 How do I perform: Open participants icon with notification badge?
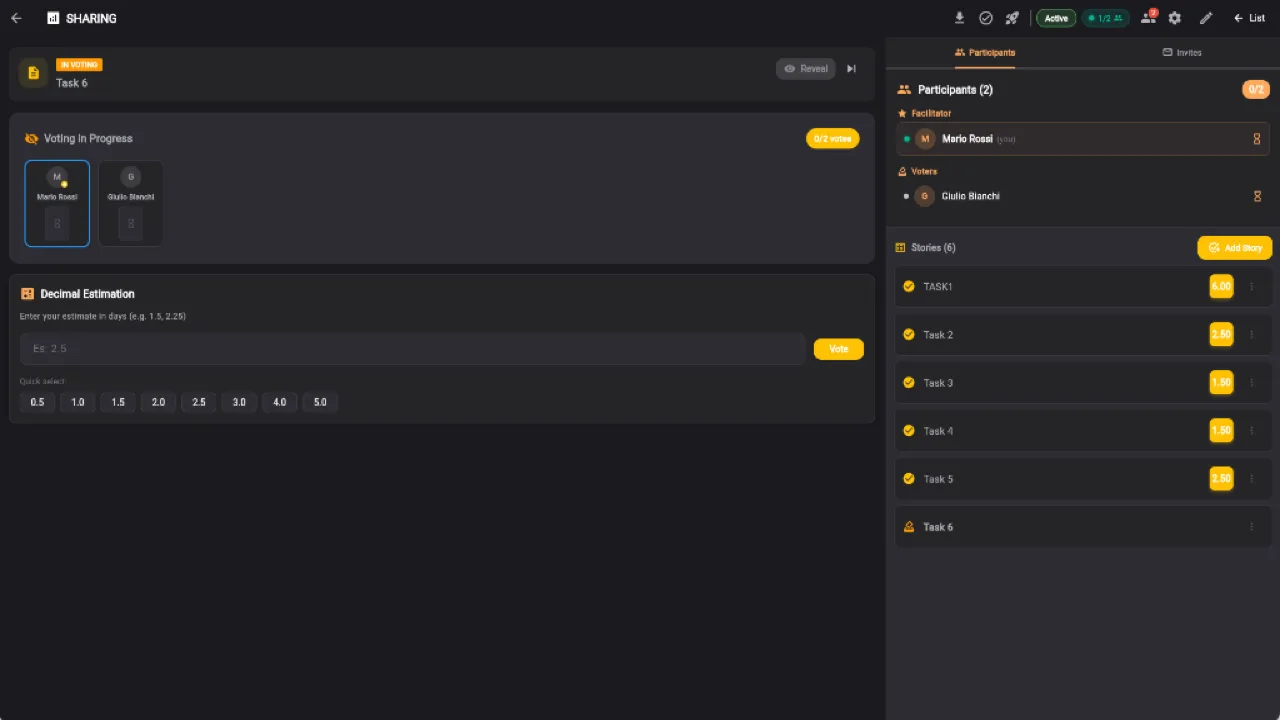point(1149,18)
